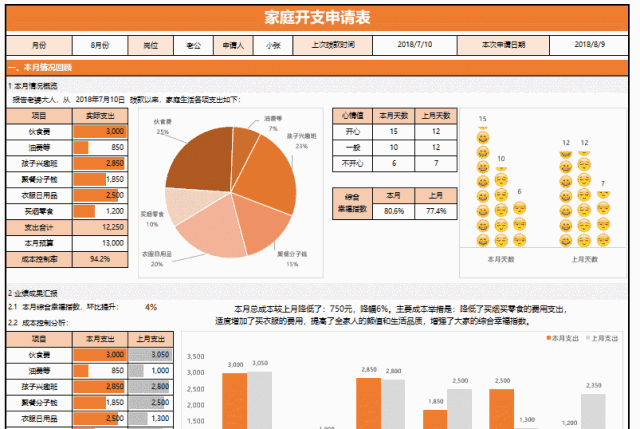This screenshot has height=429, width=640.
Task: Select the 本月预算 value 13,000
Action: [x=100, y=243]
